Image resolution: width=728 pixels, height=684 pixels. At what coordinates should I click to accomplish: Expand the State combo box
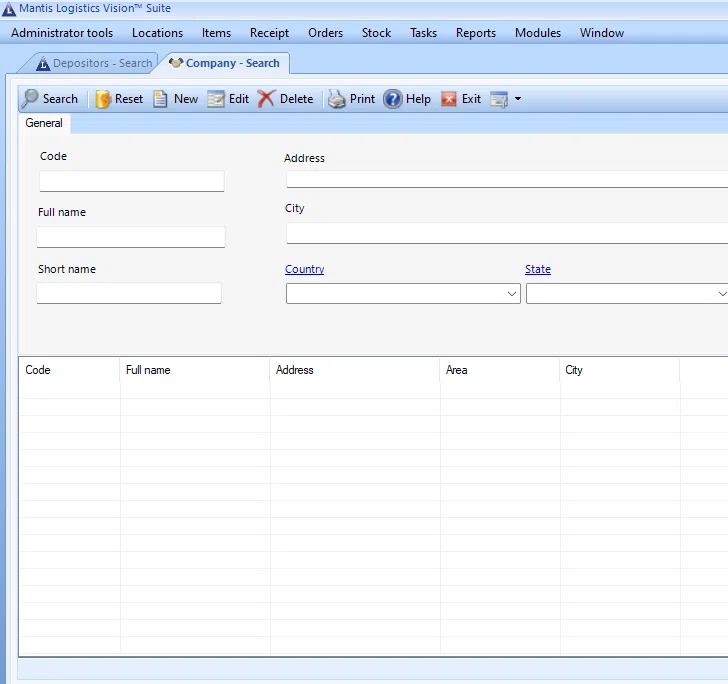click(x=722, y=294)
